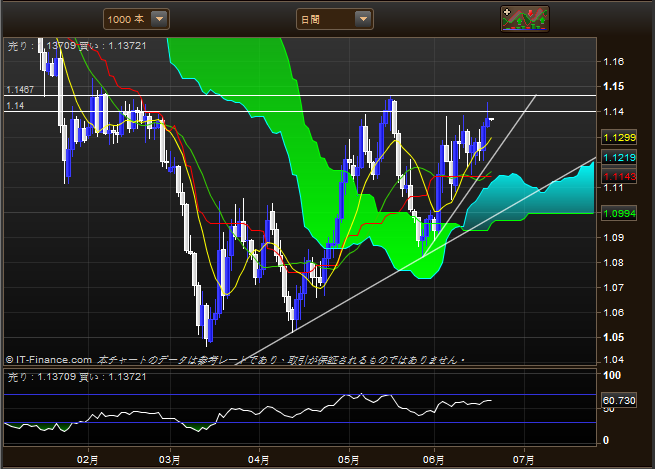Click the 06月 time axis label
Viewport: 655px width, 469px height.
[x=434, y=460]
